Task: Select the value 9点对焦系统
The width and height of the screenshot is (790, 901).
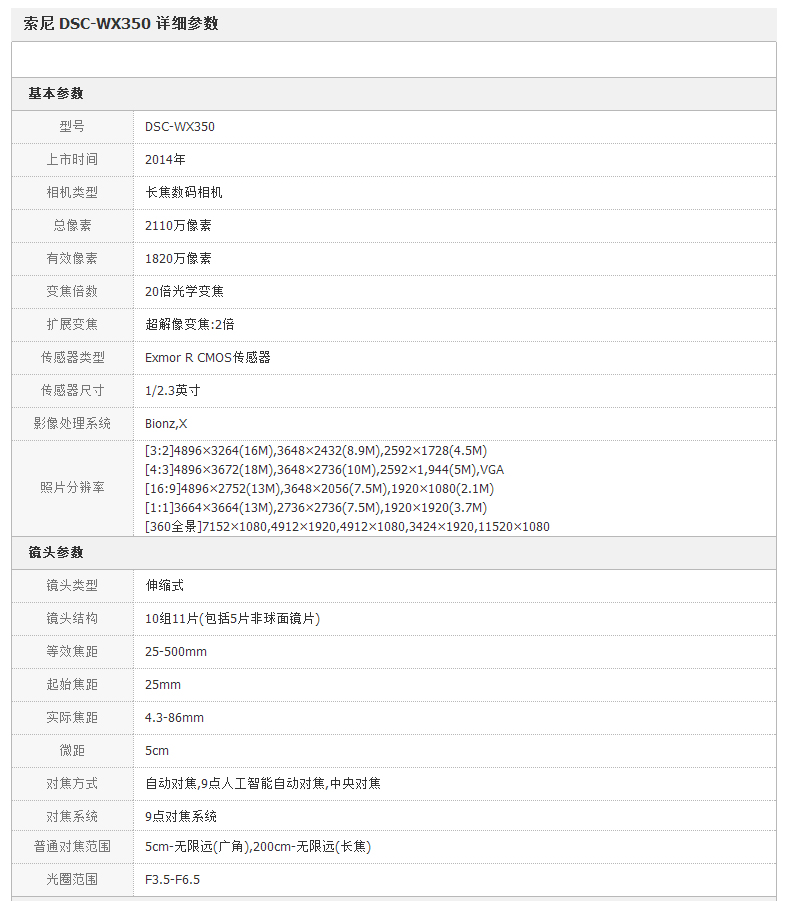Action: 181,817
